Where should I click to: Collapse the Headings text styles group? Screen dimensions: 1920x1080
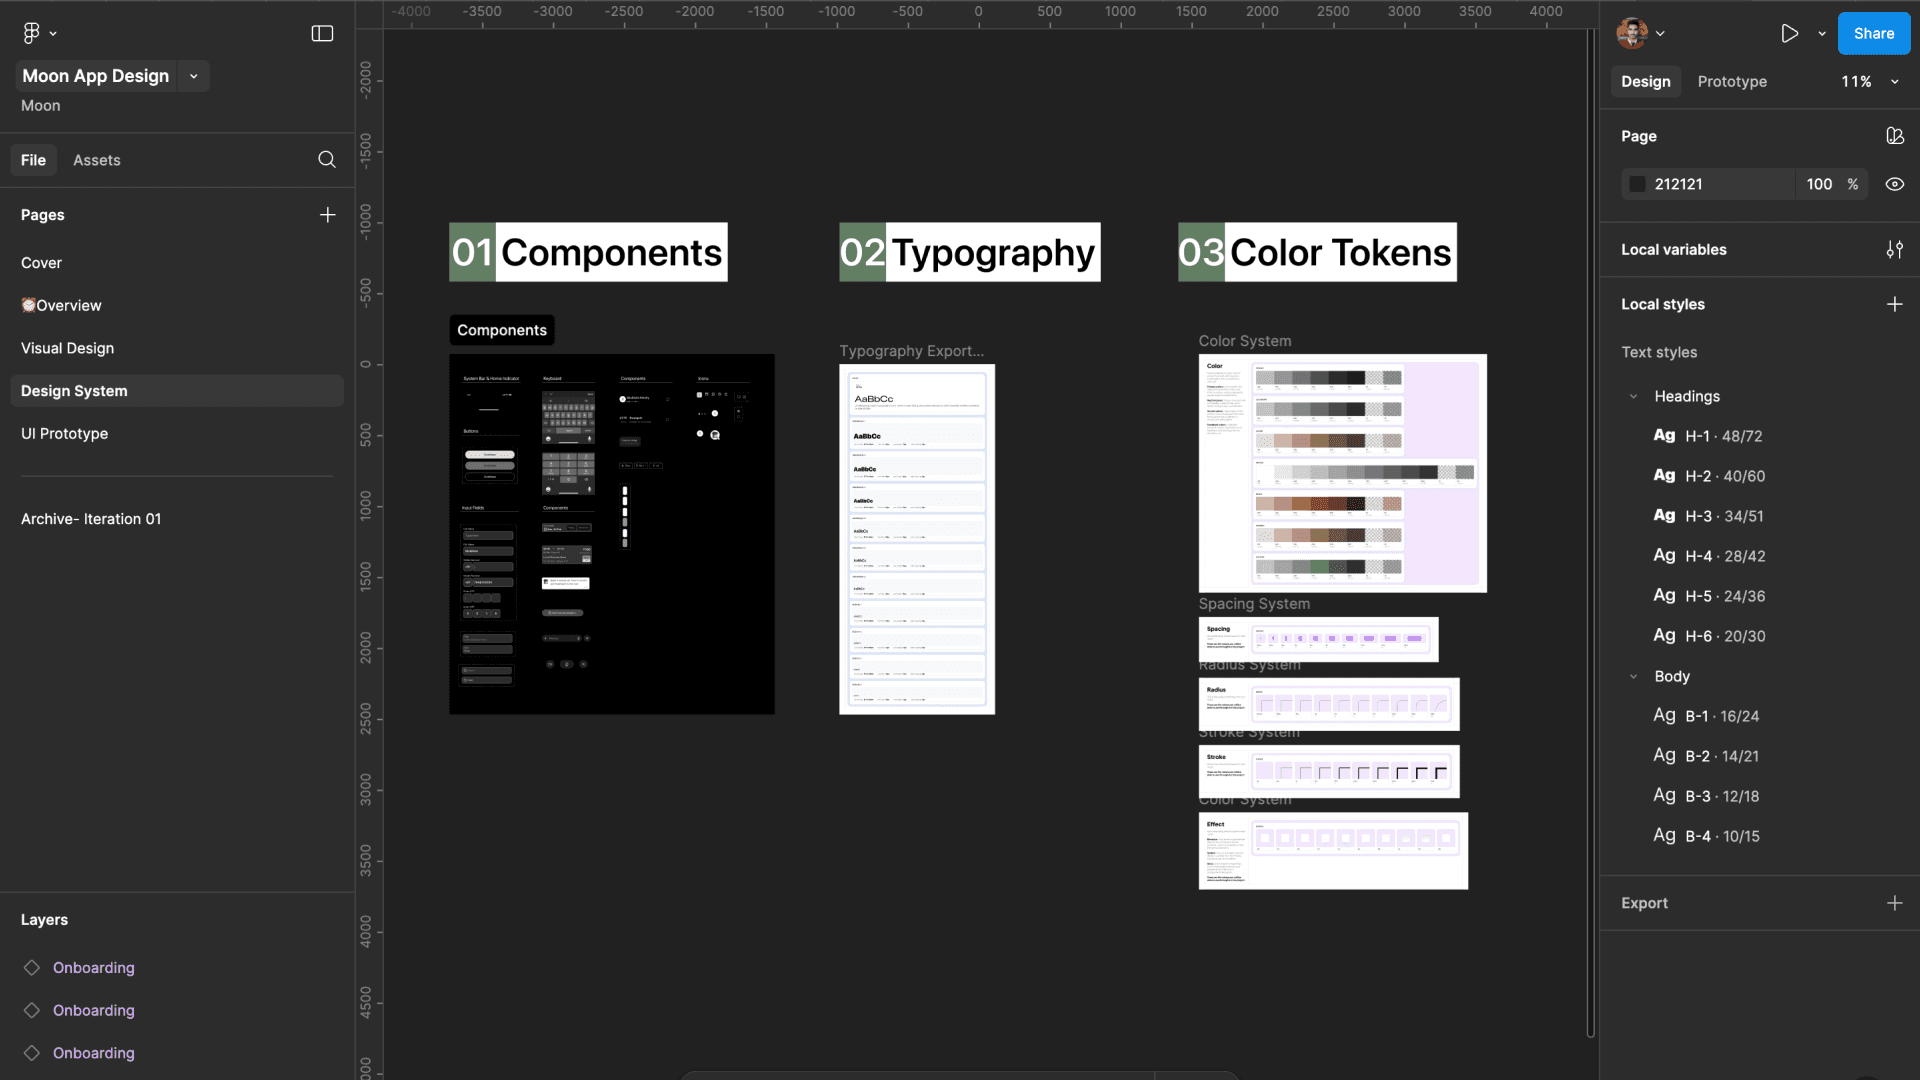click(1634, 396)
